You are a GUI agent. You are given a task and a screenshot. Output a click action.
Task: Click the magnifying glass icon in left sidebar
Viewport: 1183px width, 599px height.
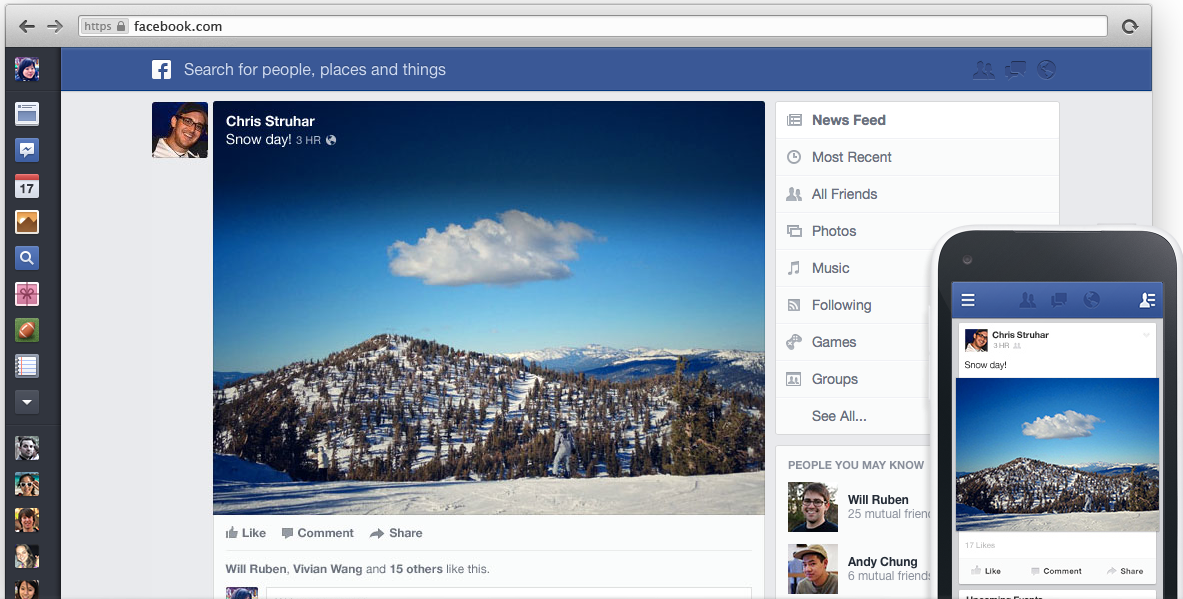(27, 258)
